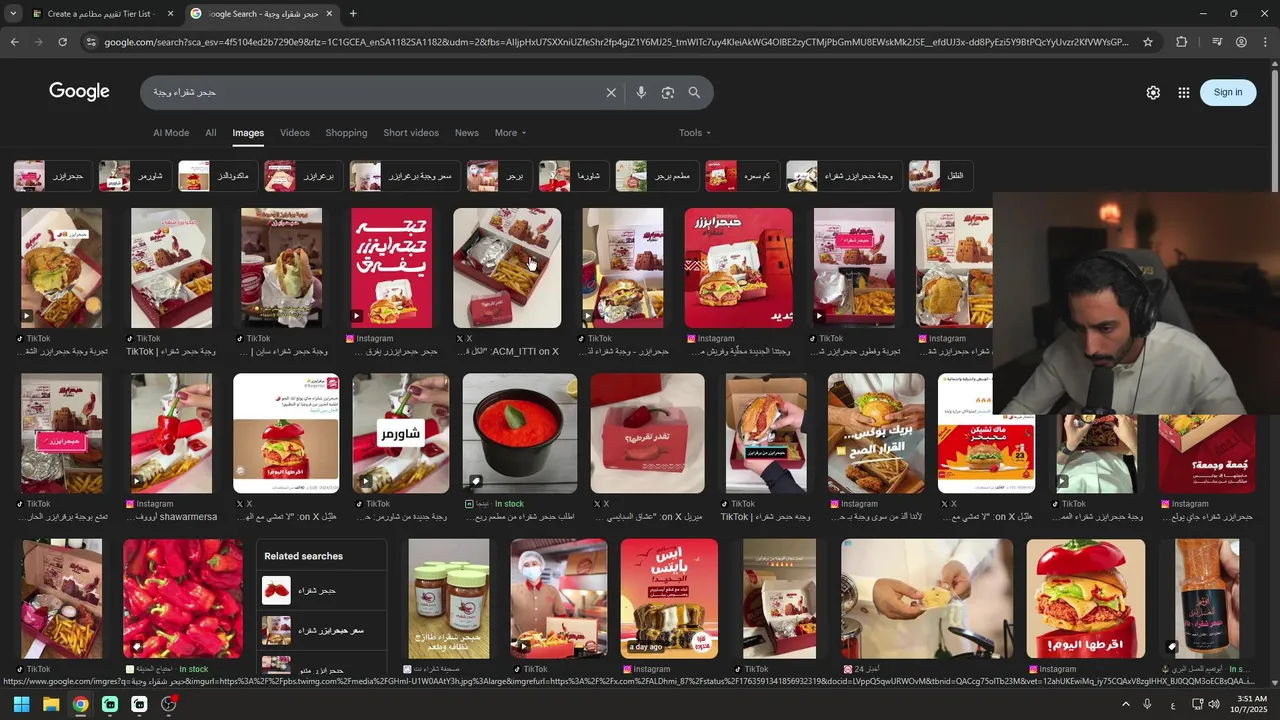
Task: Reload the Google results page
Action: (62, 42)
